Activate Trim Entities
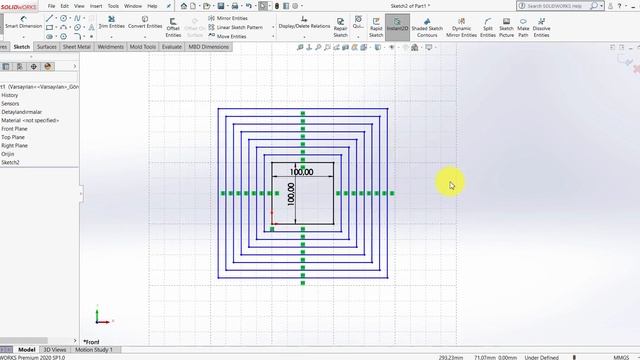Image resolution: width=640 pixels, height=360 pixels. pos(111,22)
